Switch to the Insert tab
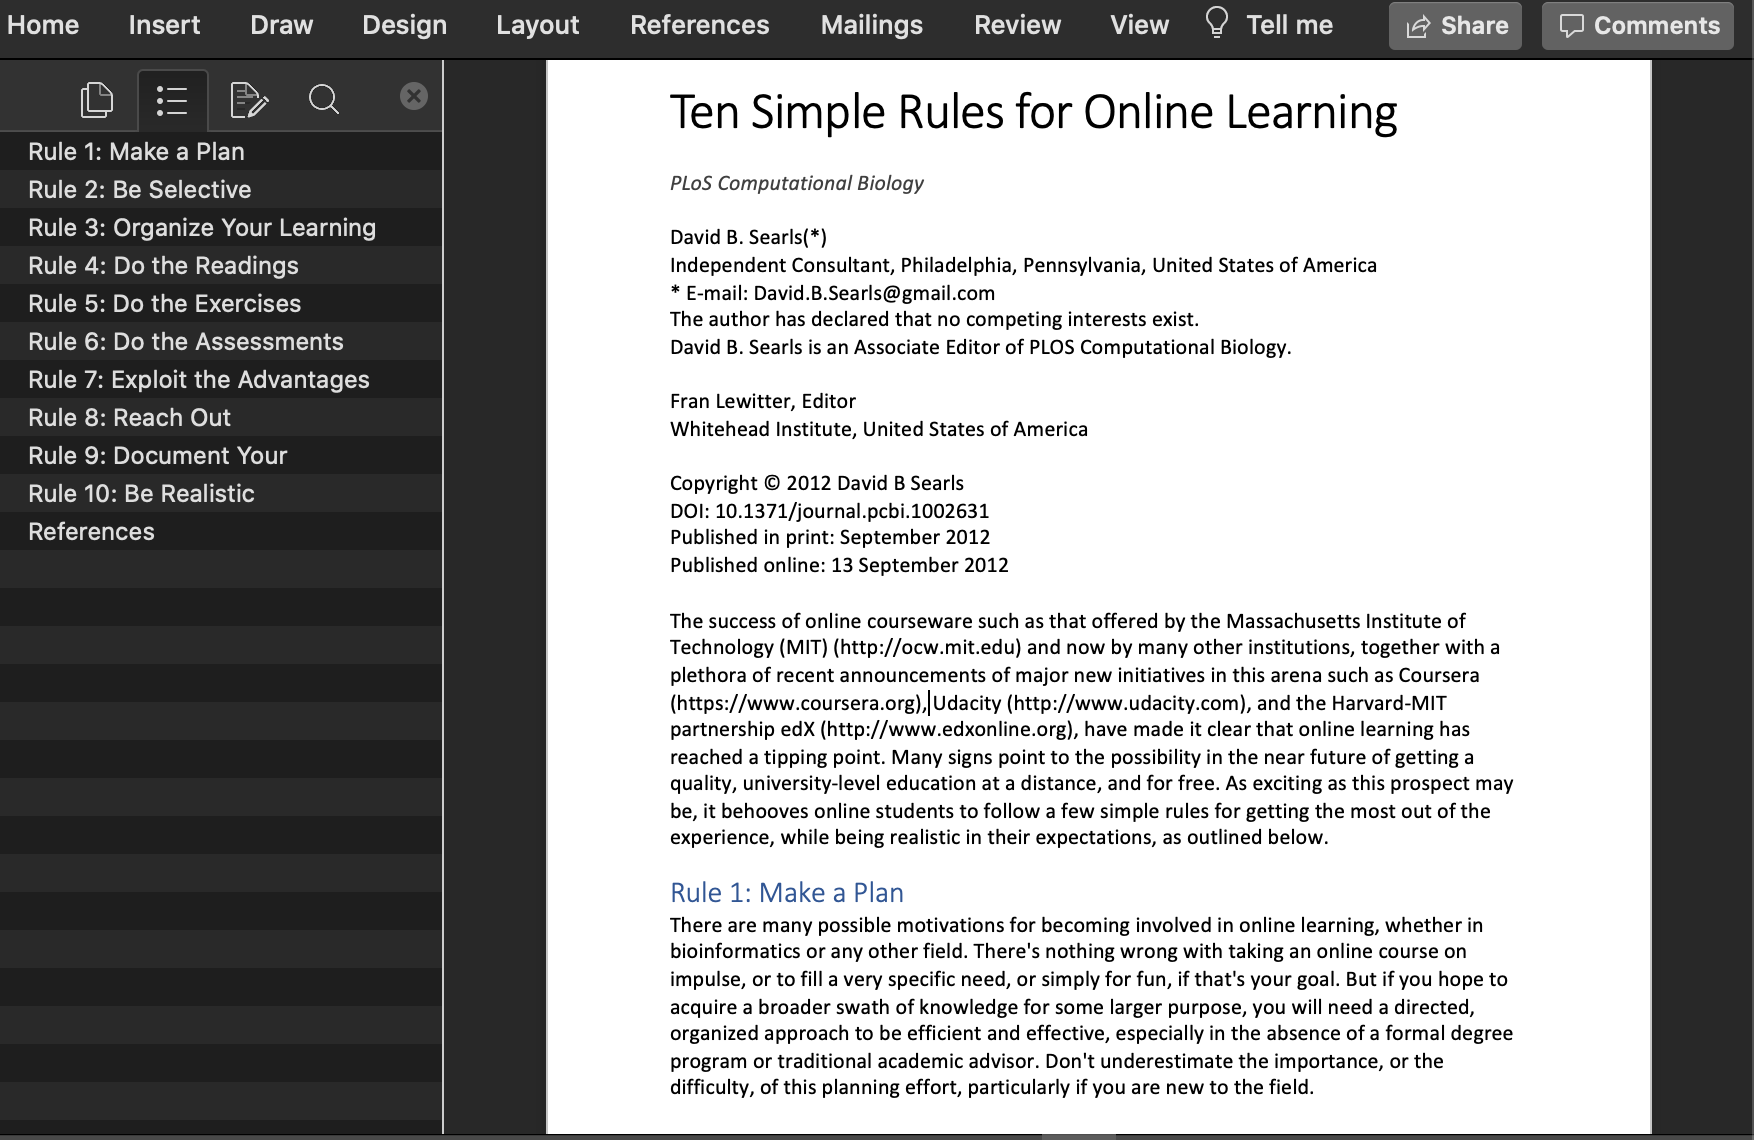The height and width of the screenshot is (1140, 1754). click(164, 25)
